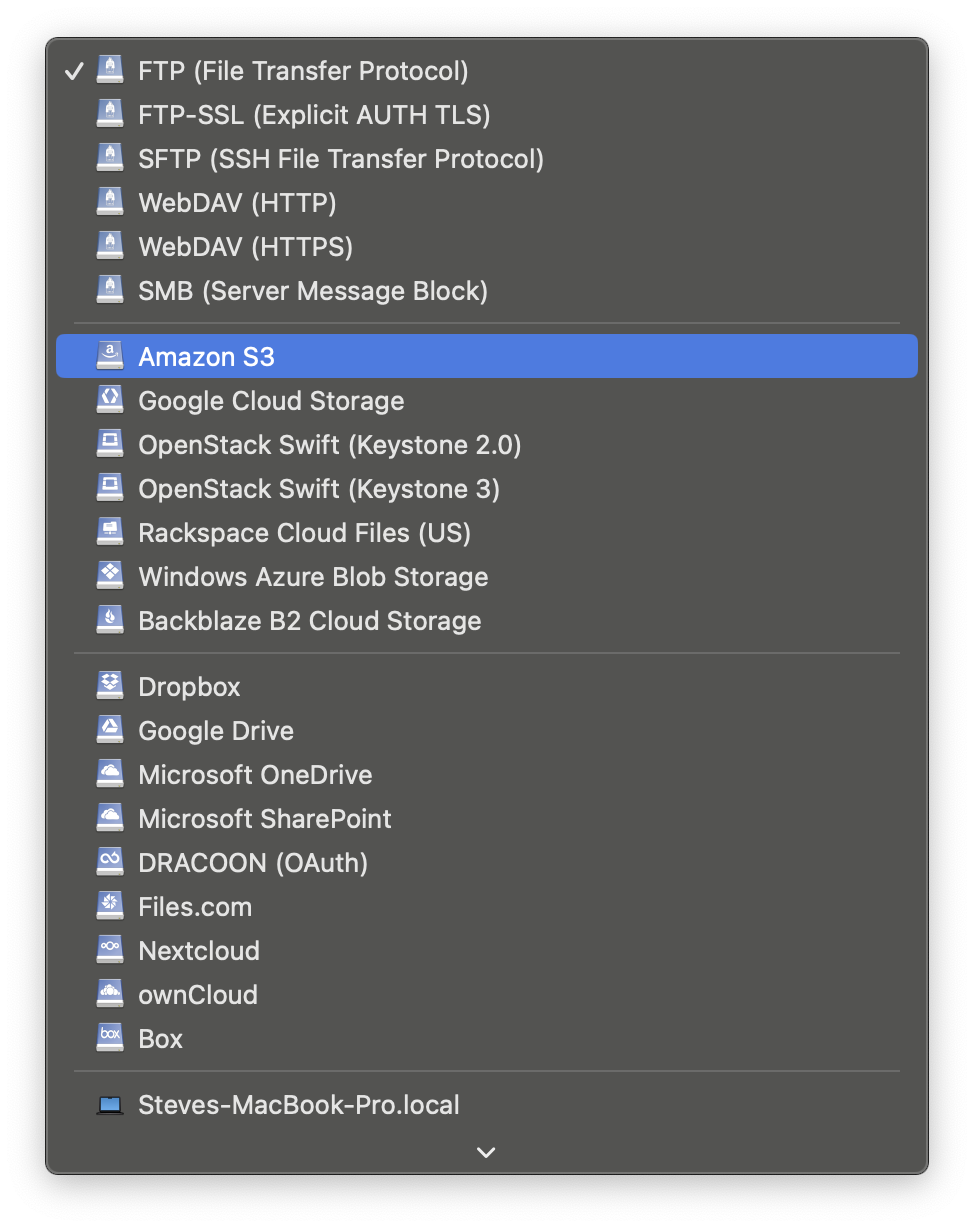The height and width of the screenshot is (1228, 974).
Task: Click the Rackspace Cloud Files icon
Action: point(110,532)
